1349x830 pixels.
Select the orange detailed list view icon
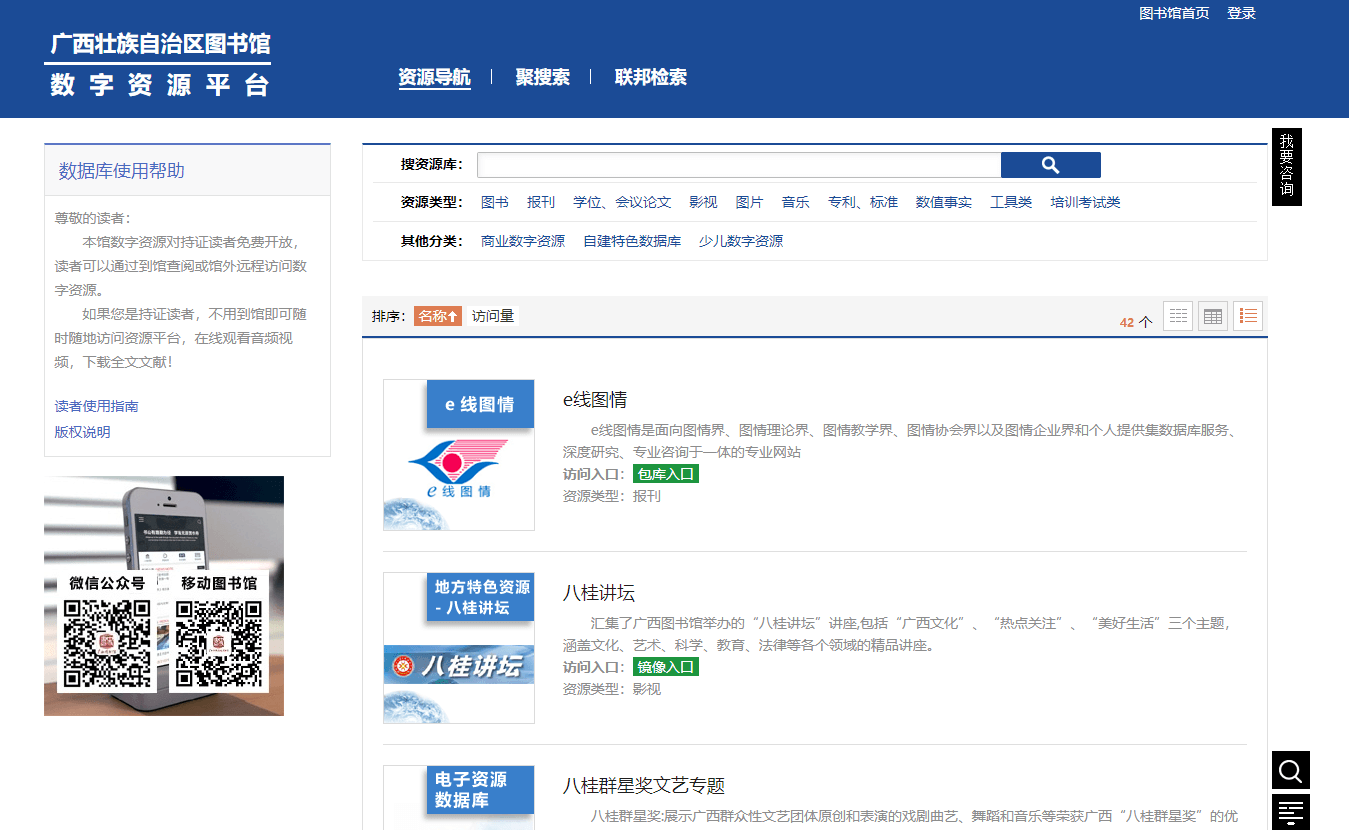pyautogui.click(x=1248, y=316)
